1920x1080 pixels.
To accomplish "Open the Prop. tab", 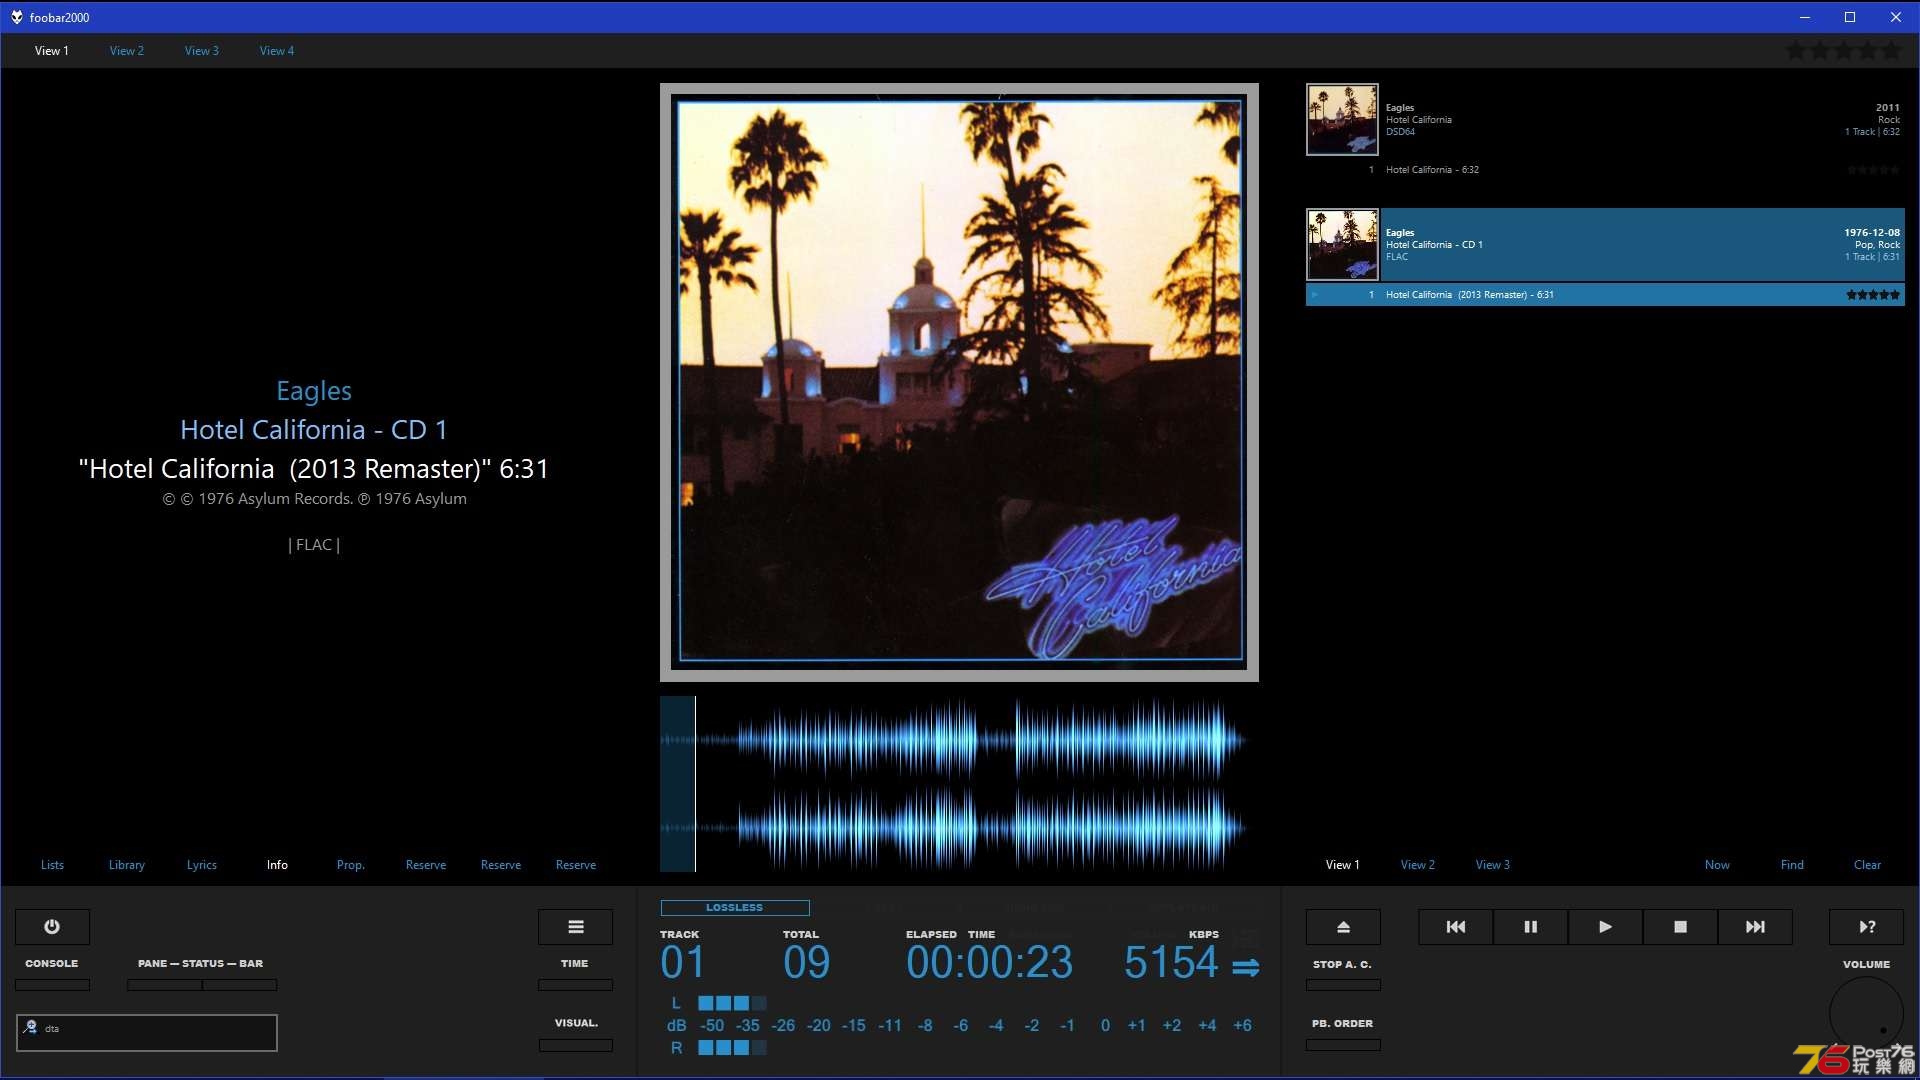I will (351, 865).
